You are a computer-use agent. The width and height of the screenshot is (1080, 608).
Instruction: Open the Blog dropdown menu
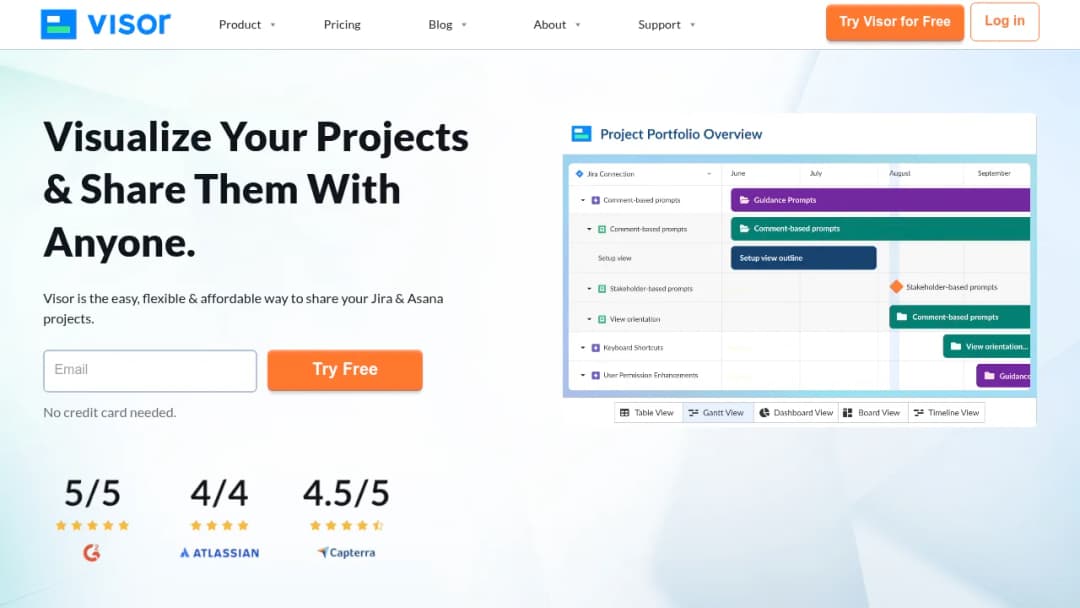pos(447,25)
